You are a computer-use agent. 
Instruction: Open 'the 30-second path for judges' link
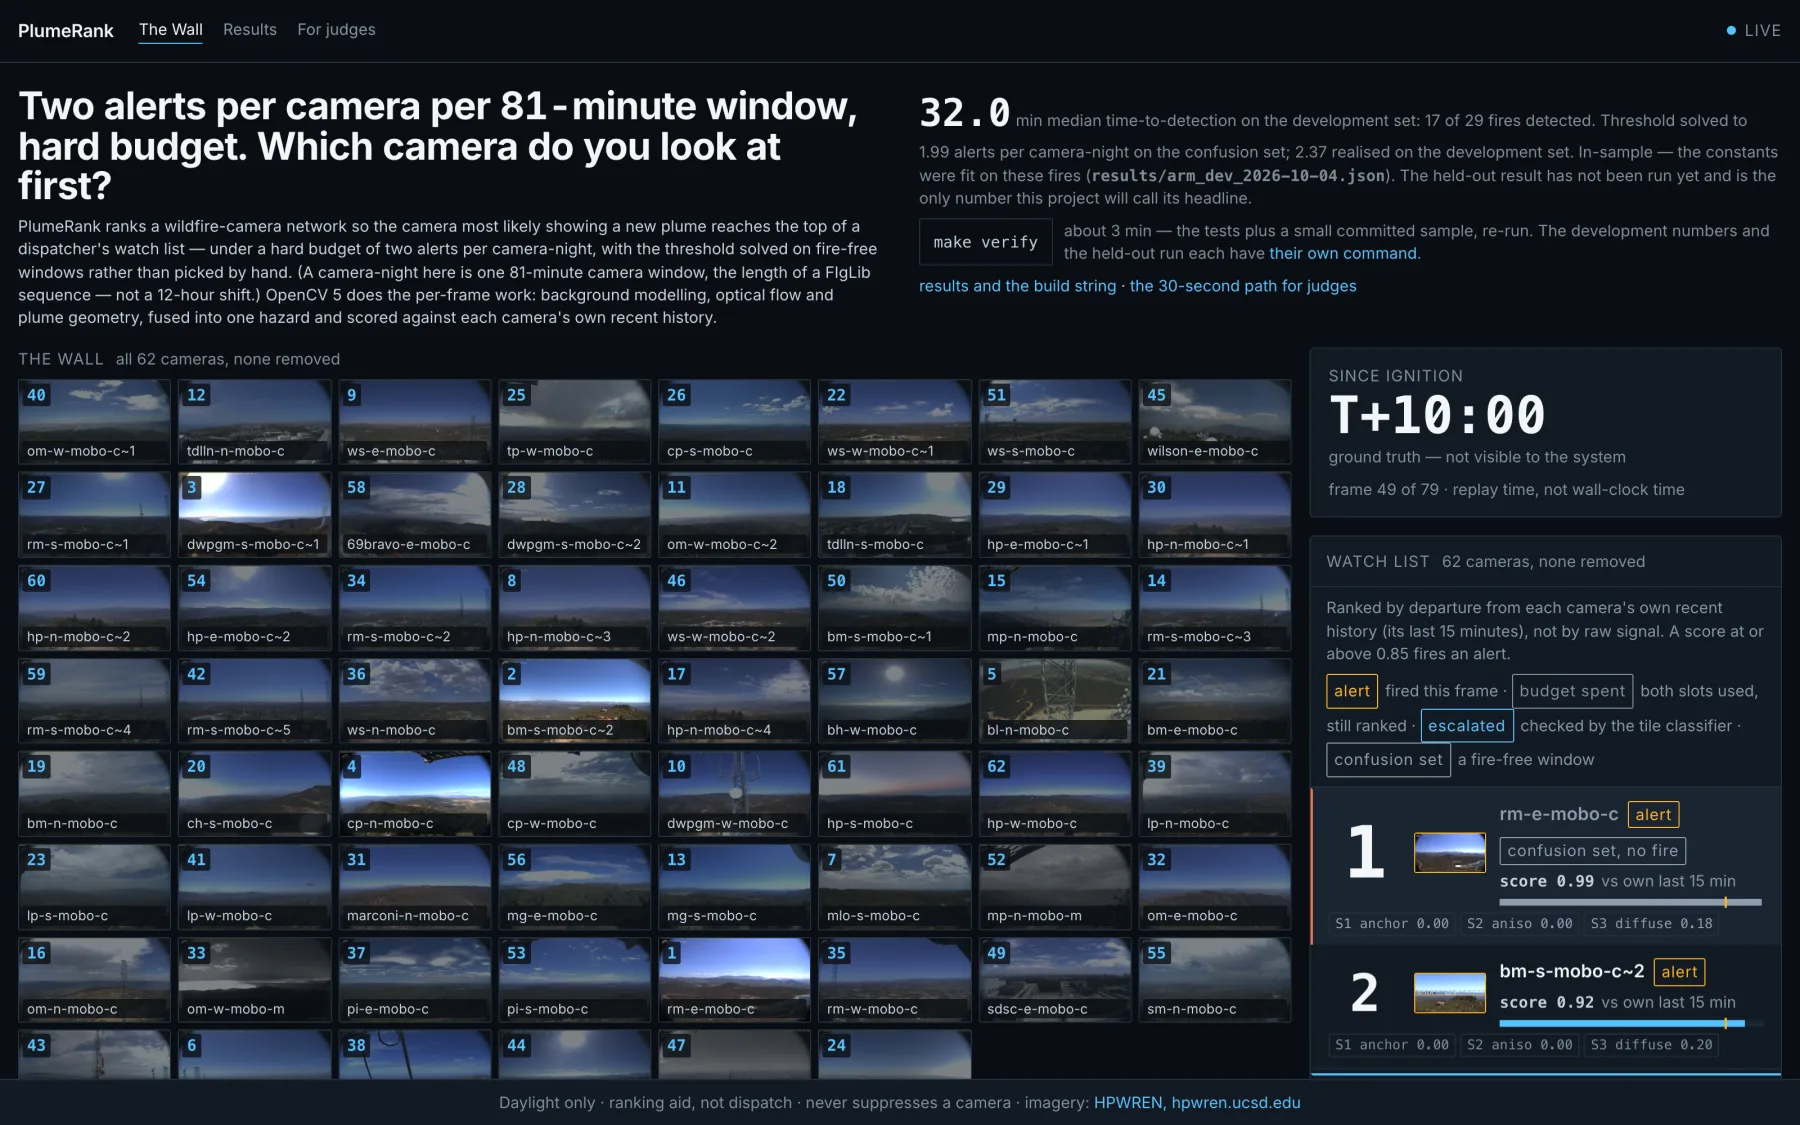click(1243, 286)
